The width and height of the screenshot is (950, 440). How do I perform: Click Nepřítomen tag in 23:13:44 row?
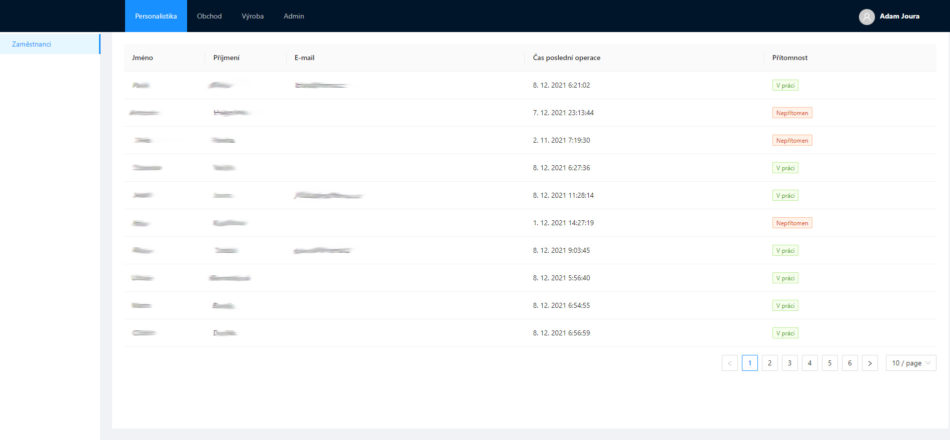[792, 113]
